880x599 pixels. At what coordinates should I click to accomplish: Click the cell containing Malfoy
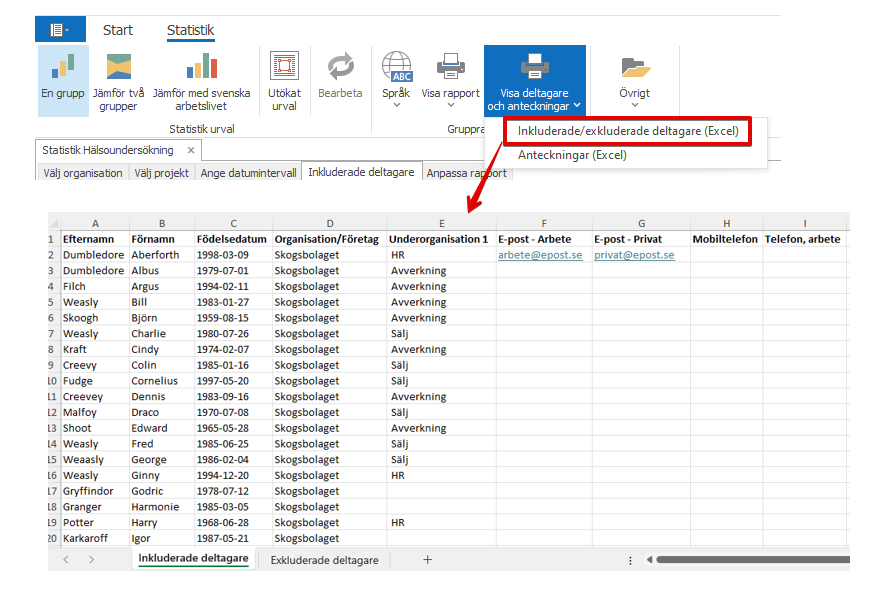pos(95,412)
